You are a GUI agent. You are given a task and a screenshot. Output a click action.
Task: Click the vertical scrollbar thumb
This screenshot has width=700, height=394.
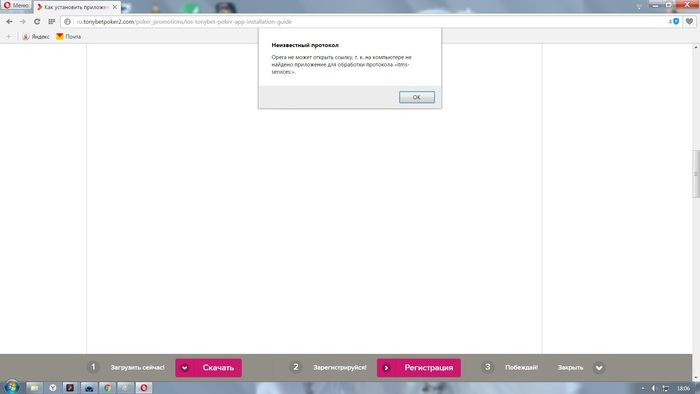click(696, 174)
